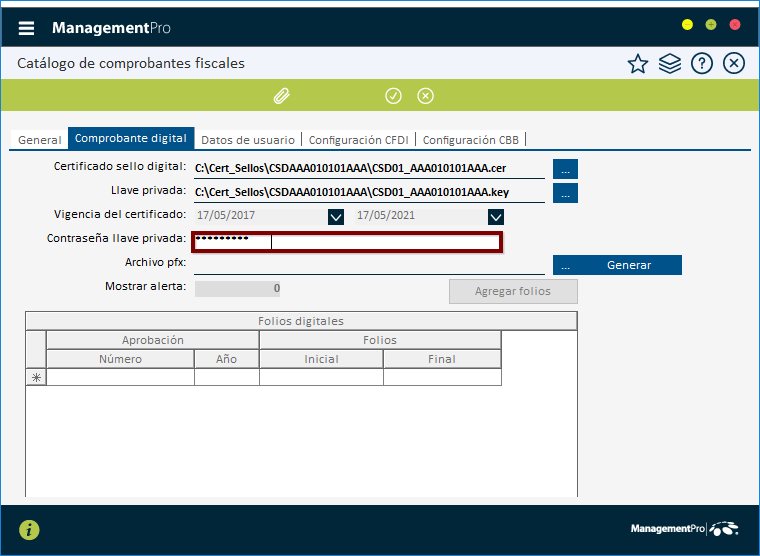Click the Agregar folios button
The width and height of the screenshot is (760, 556).
coord(513,291)
